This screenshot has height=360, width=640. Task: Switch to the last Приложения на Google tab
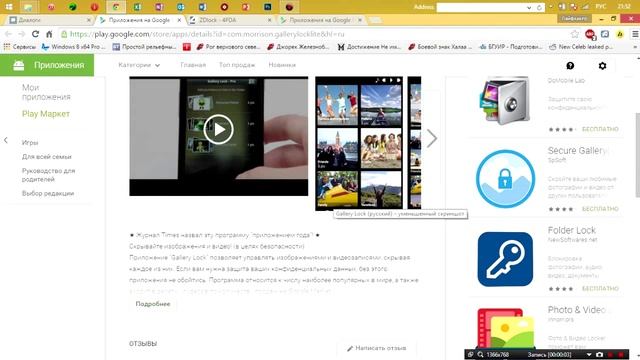pyautogui.click(x=321, y=20)
